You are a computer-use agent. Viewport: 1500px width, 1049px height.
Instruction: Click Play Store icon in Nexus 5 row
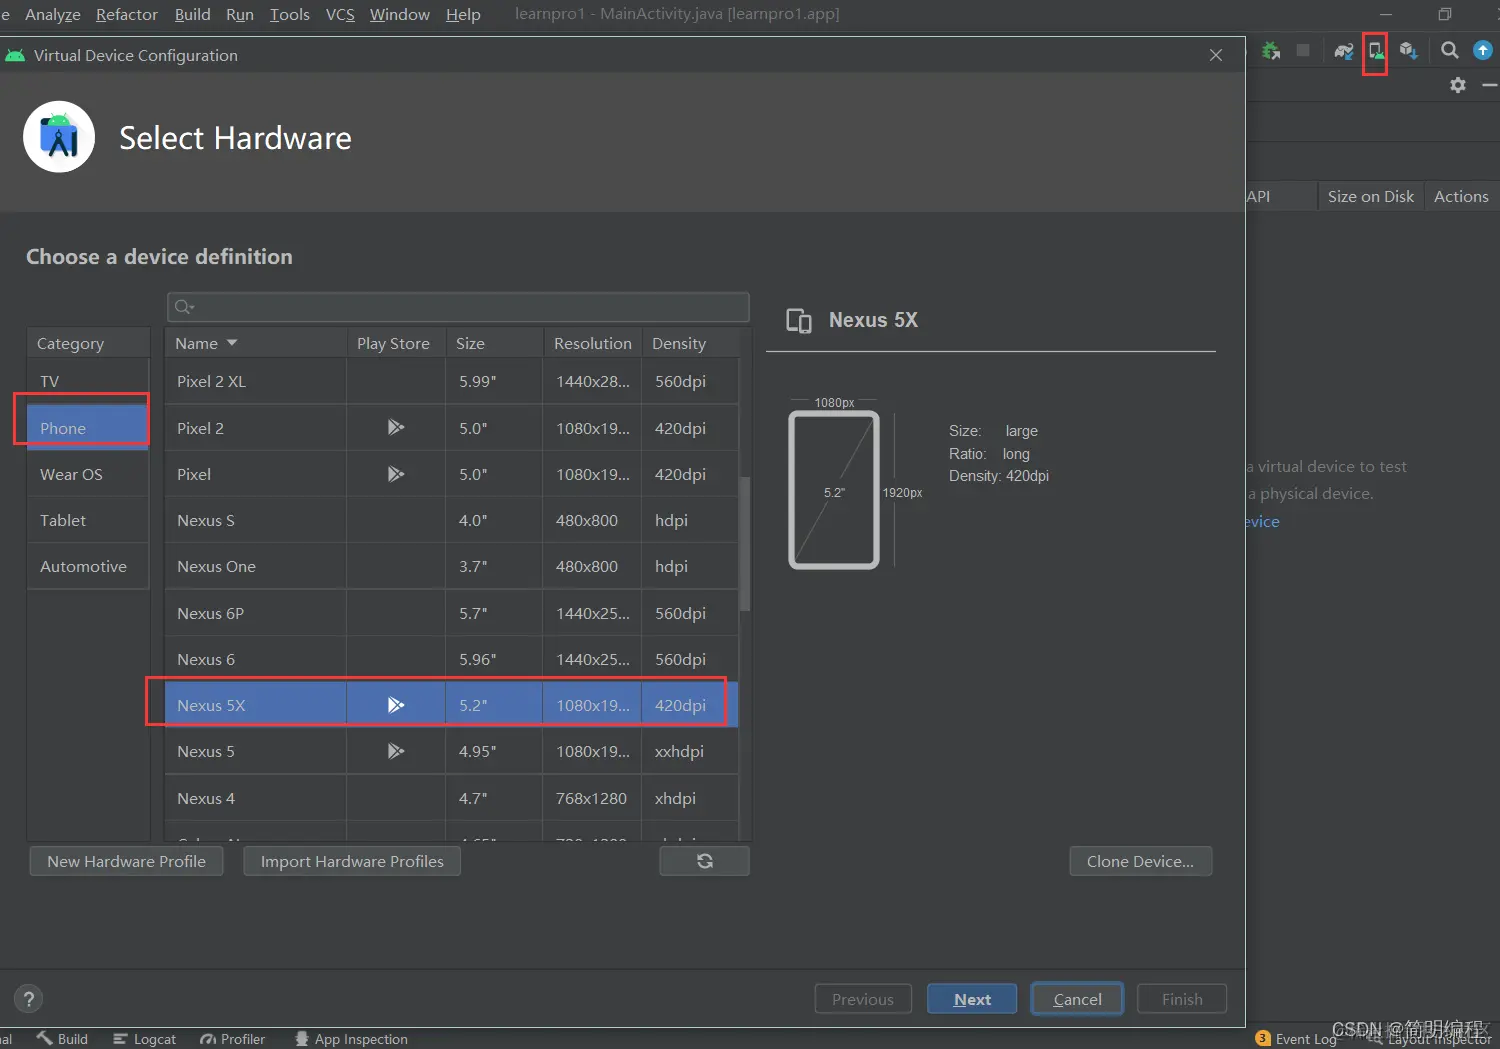click(396, 751)
